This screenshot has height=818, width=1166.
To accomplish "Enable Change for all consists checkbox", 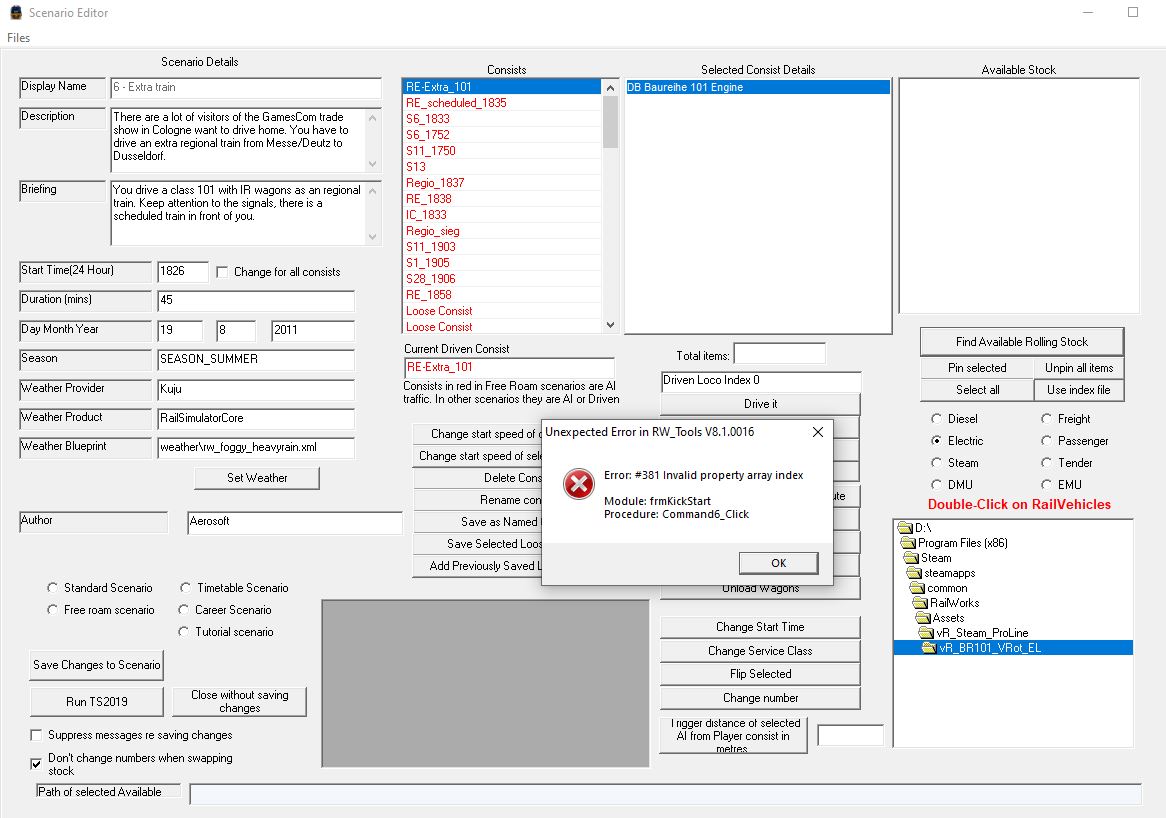I will 223,272.
